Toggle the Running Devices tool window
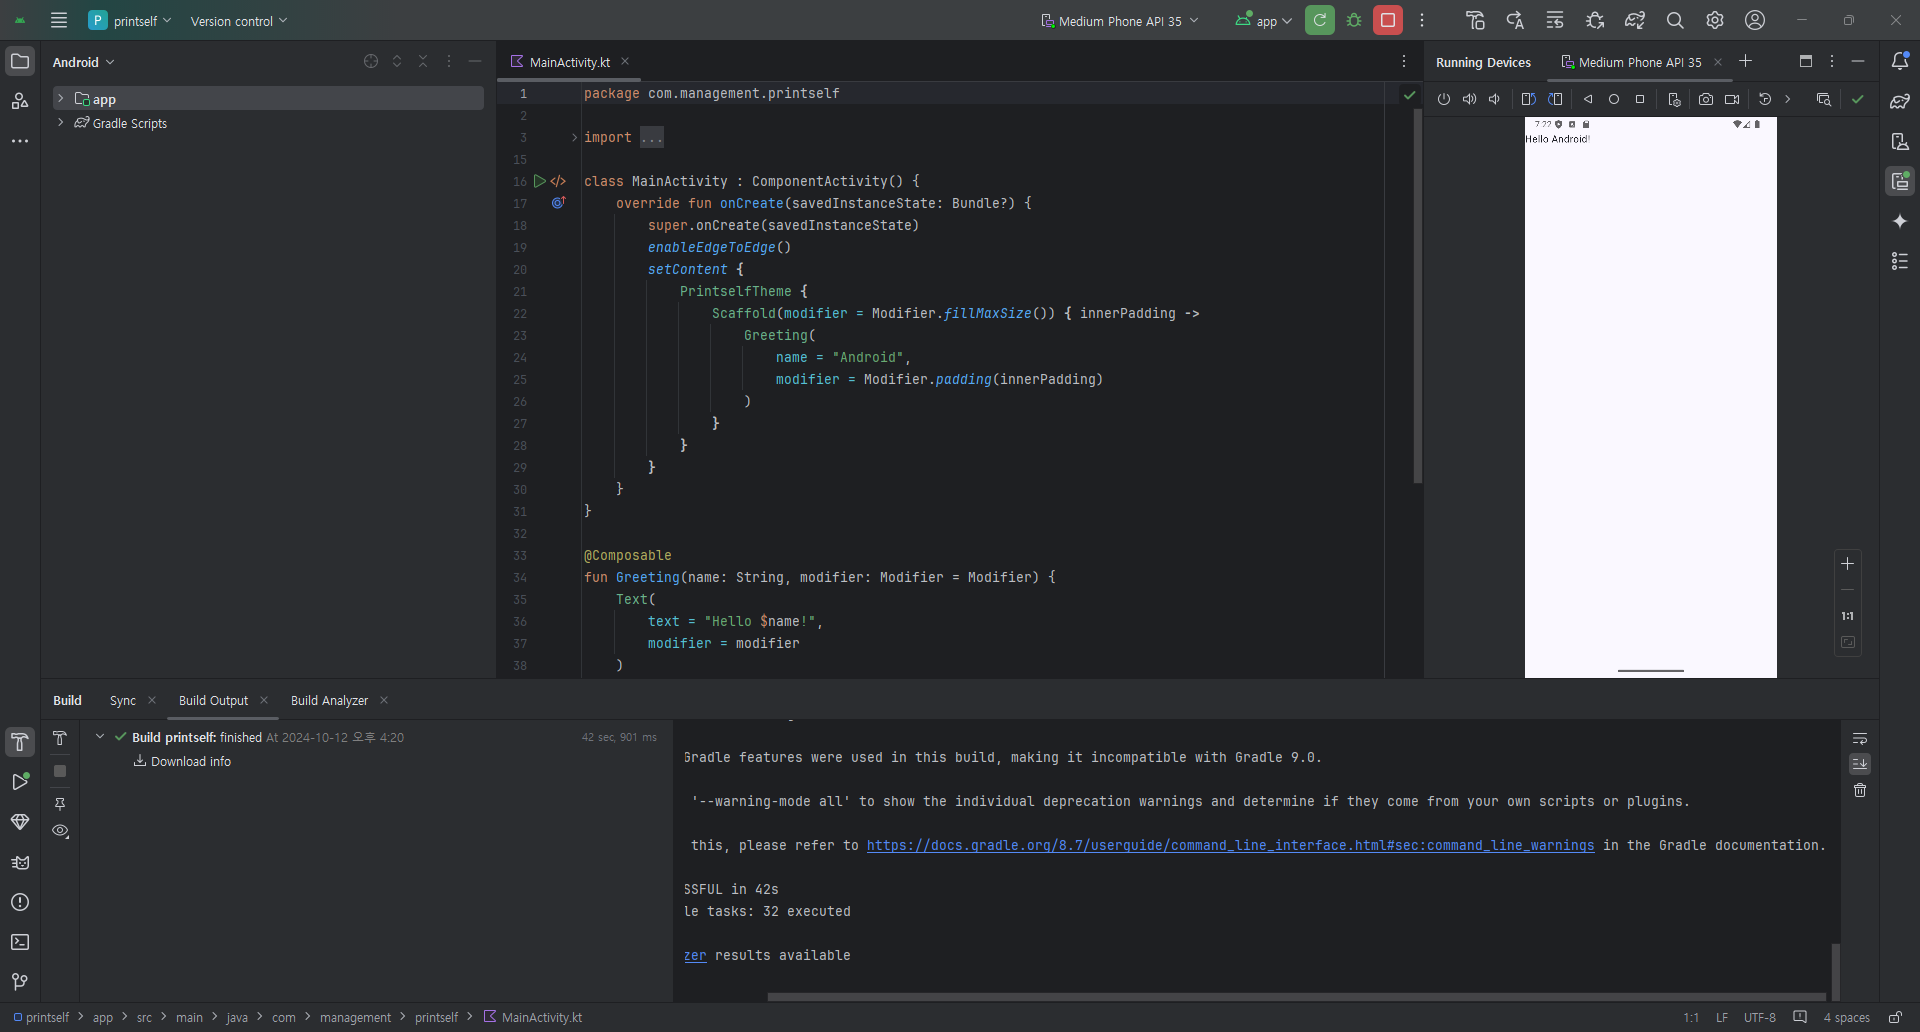Image resolution: width=1920 pixels, height=1032 pixels. (x=1900, y=181)
